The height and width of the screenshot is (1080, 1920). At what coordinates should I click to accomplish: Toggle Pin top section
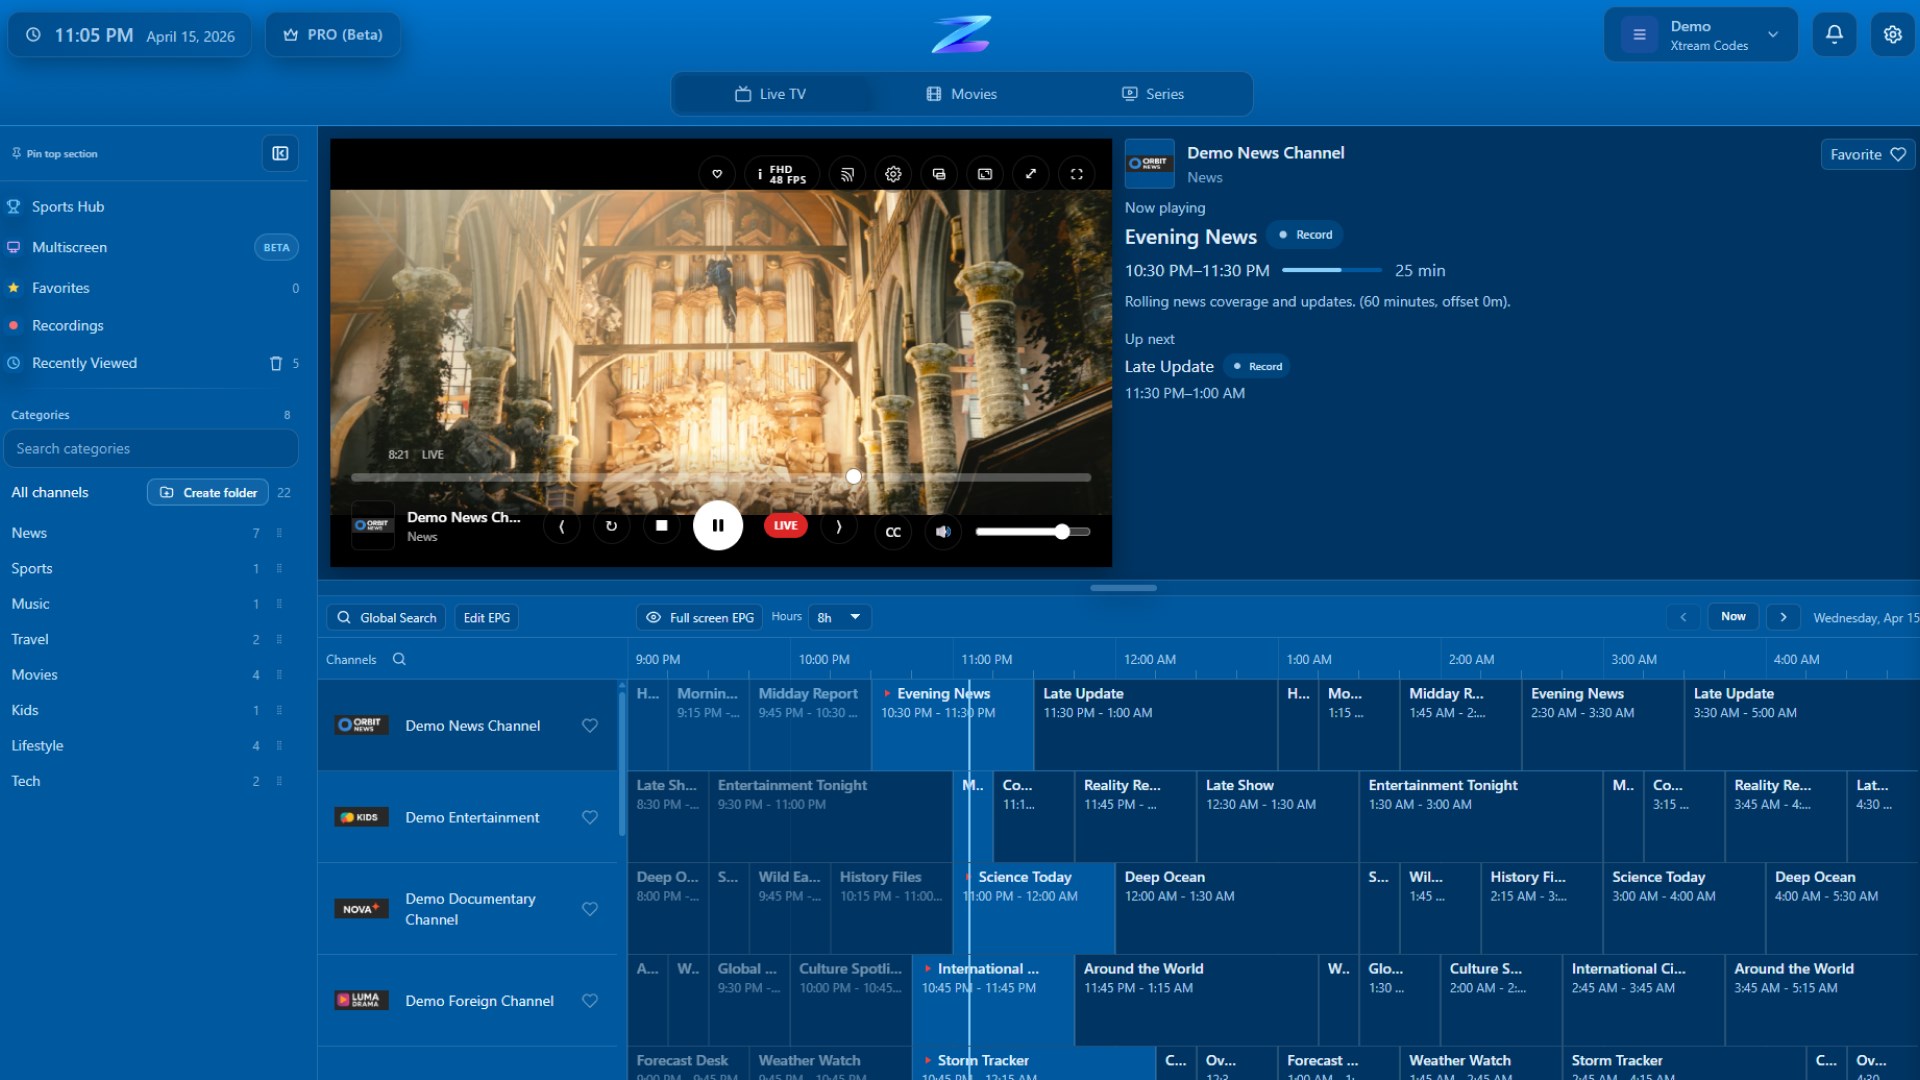click(x=55, y=154)
